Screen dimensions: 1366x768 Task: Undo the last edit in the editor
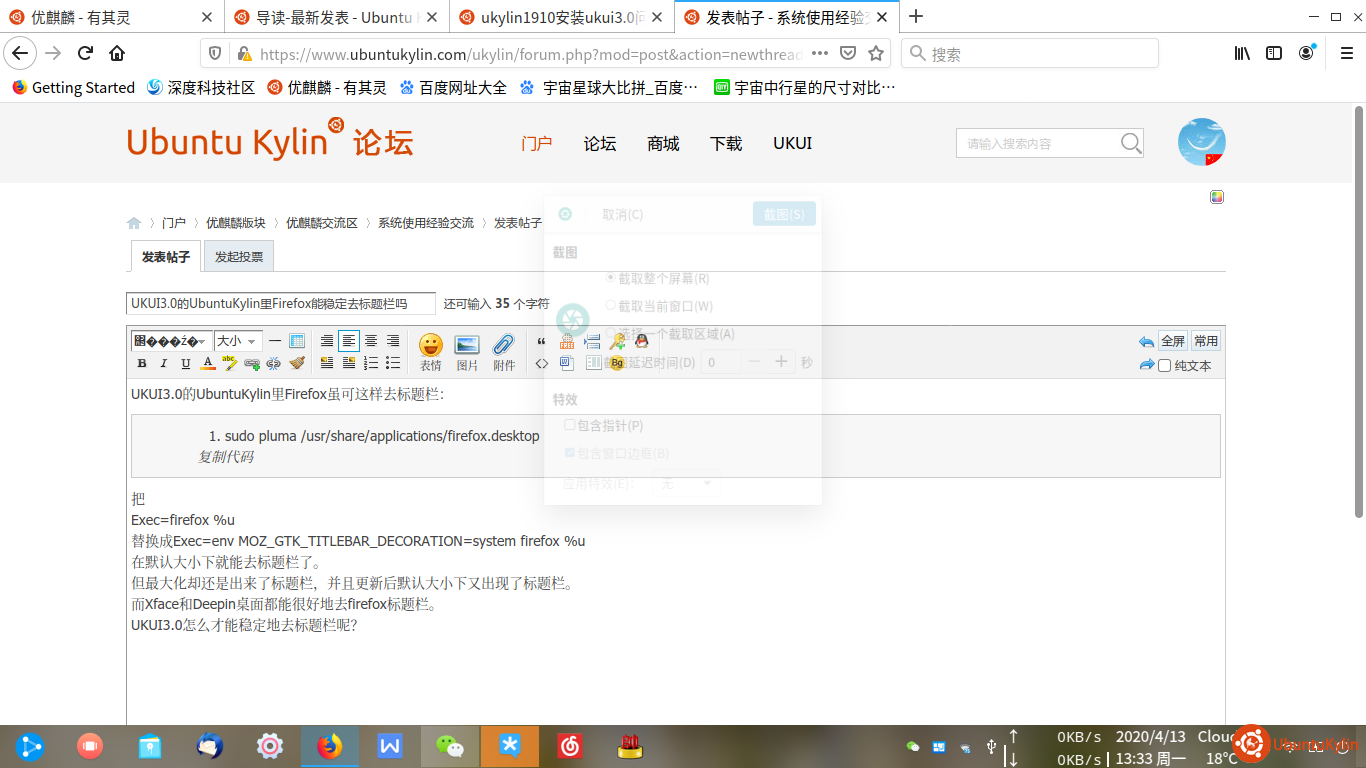[x=1146, y=341]
